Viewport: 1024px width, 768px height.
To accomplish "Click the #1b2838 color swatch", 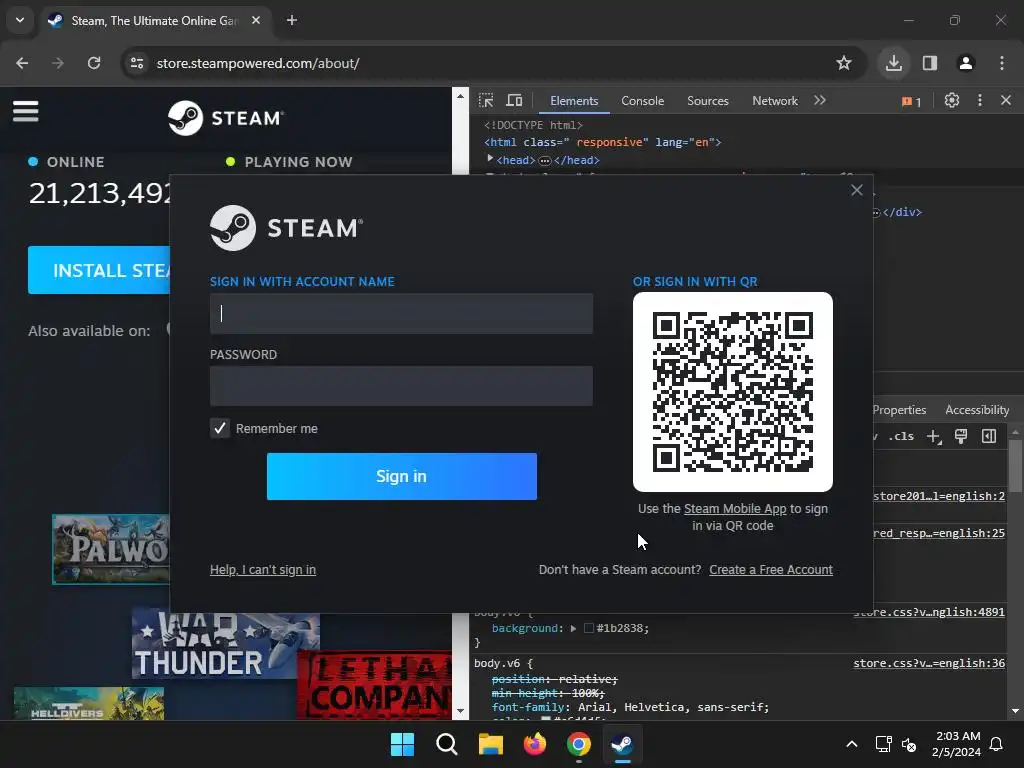I will point(588,628).
